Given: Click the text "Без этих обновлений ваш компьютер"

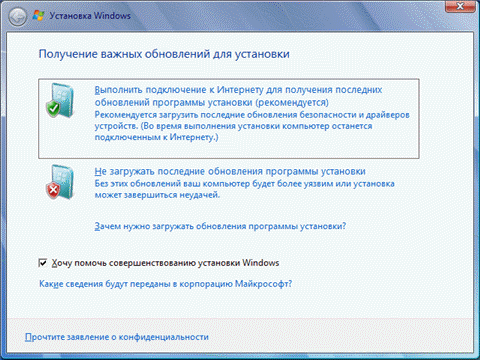Looking at the screenshot, I should [x=172, y=184].
